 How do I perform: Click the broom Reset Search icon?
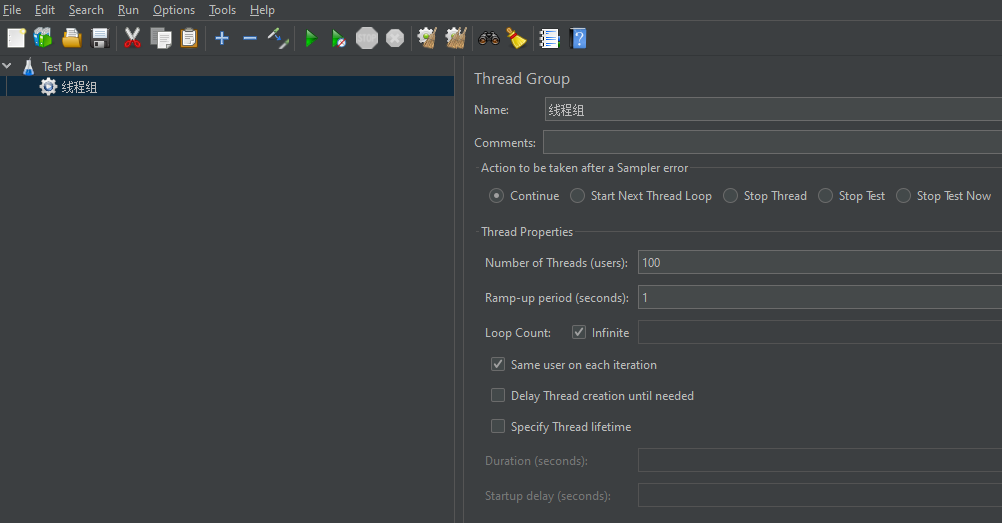[x=516, y=39]
